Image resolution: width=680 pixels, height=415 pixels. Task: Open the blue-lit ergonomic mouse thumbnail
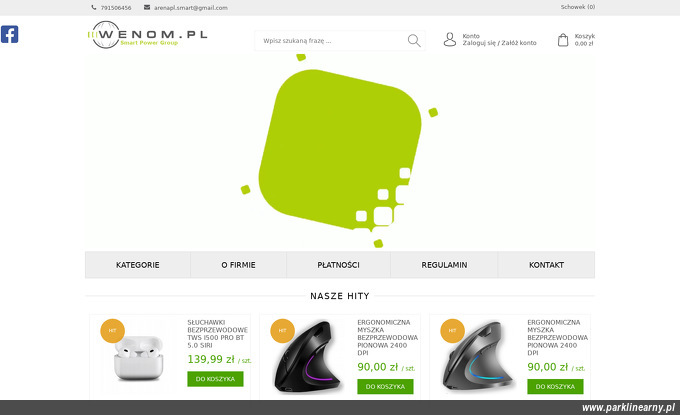coord(477,357)
